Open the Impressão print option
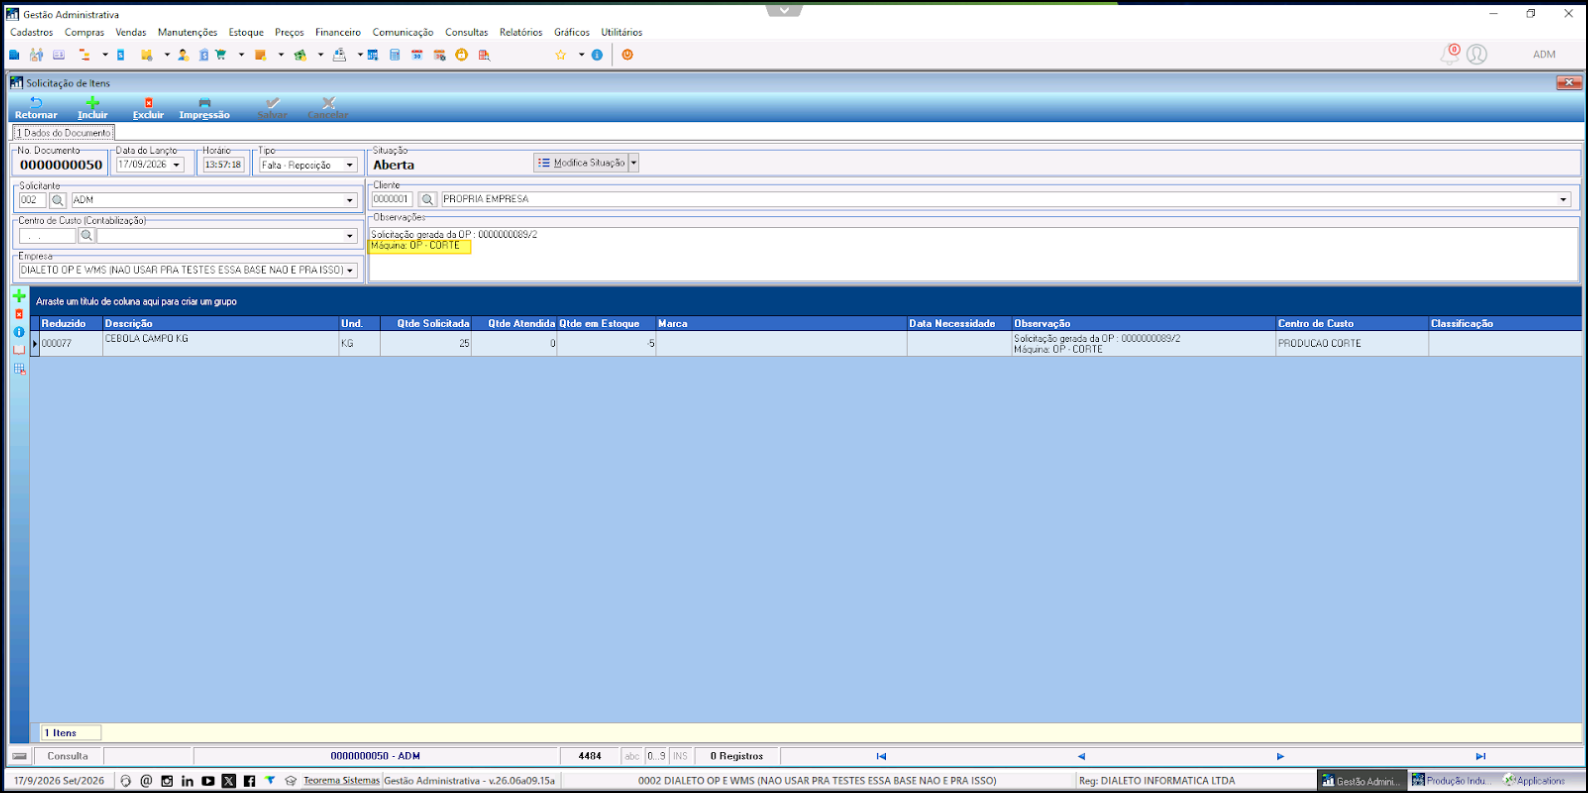Image resolution: width=1588 pixels, height=793 pixels. pos(204,108)
